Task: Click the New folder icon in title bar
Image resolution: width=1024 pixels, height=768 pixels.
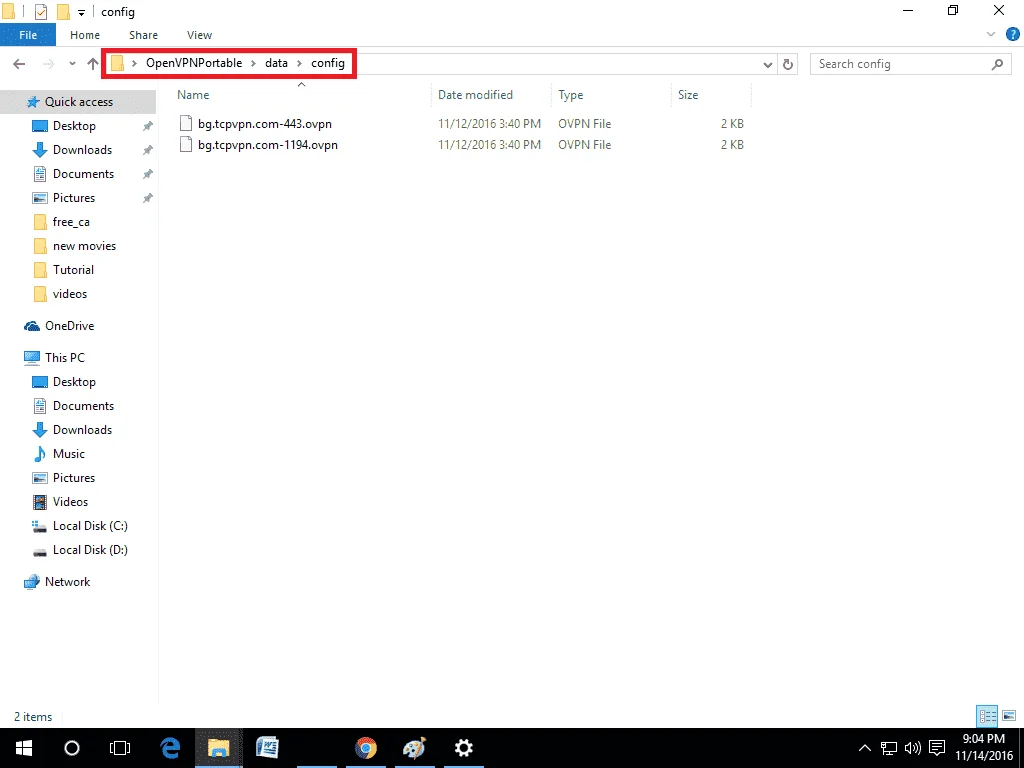Action: pos(63,12)
